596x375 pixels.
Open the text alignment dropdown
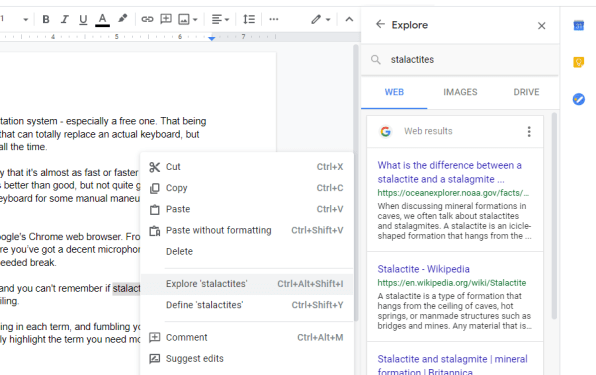pyautogui.click(x=220, y=19)
